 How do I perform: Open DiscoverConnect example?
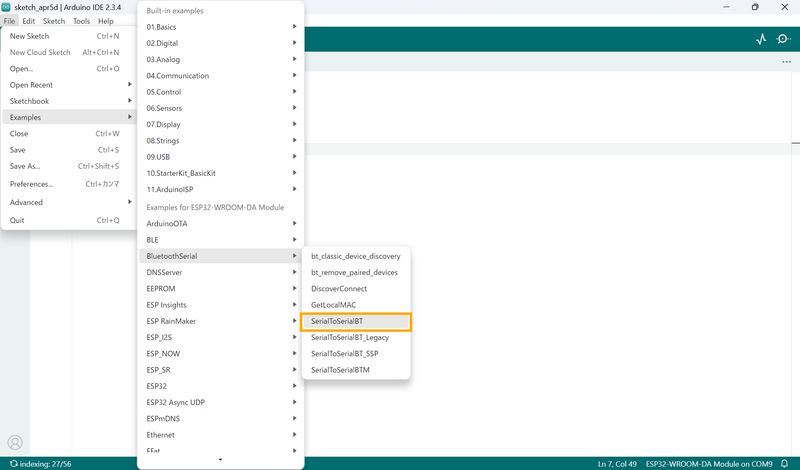click(356, 289)
